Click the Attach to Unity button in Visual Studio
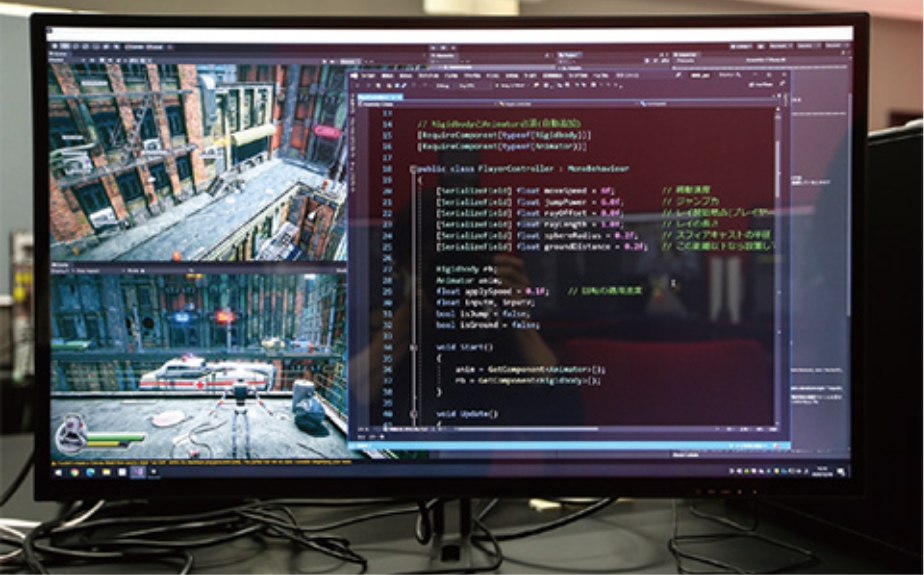924x575 pixels. coord(511,85)
